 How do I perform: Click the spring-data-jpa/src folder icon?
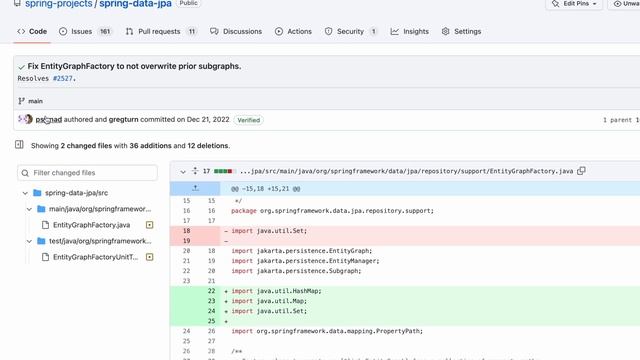(x=37, y=193)
